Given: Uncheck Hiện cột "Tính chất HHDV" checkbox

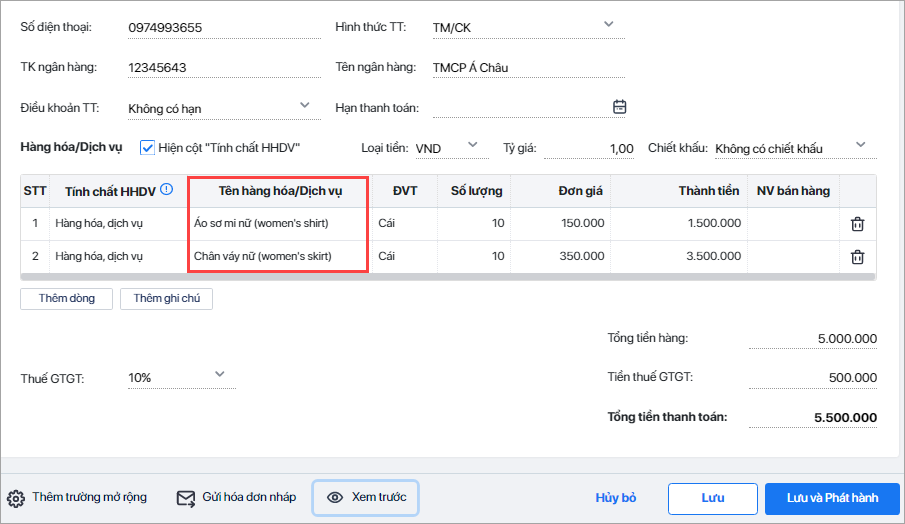Looking at the screenshot, I should (x=147, y=148).
